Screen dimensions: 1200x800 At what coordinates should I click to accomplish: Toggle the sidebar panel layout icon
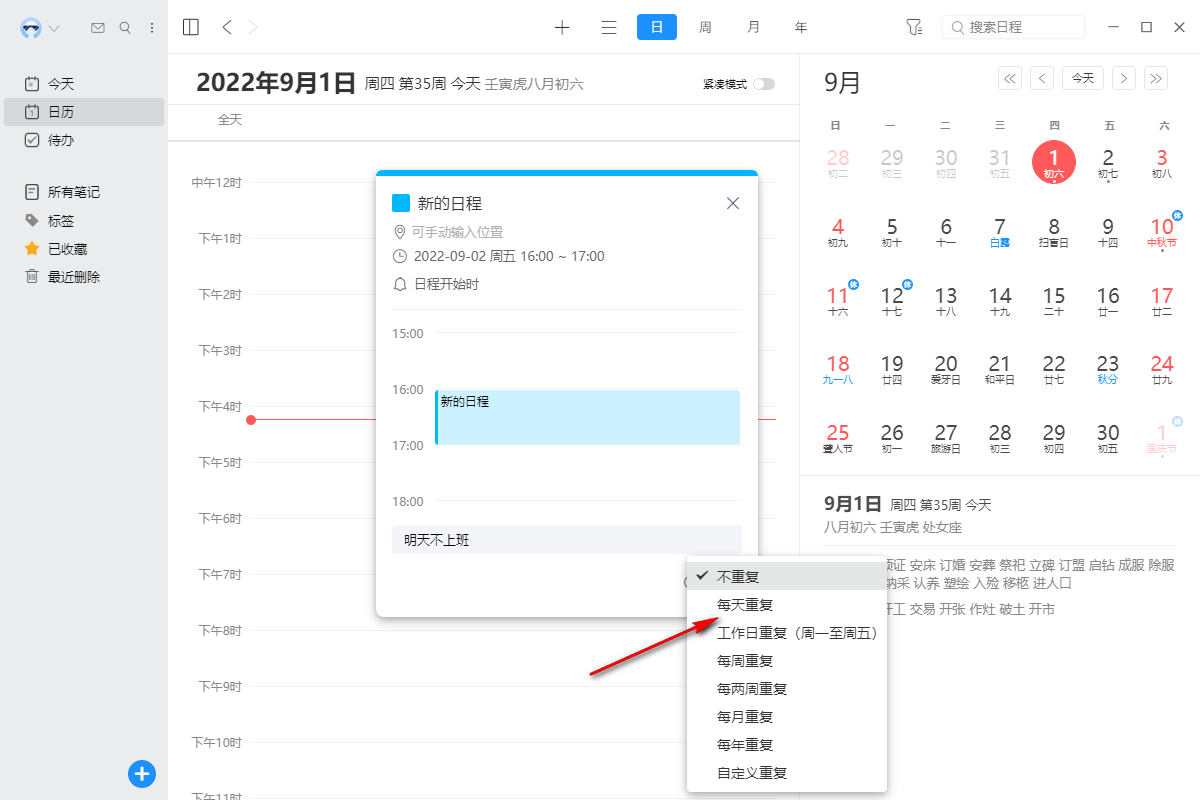(191, 28)
